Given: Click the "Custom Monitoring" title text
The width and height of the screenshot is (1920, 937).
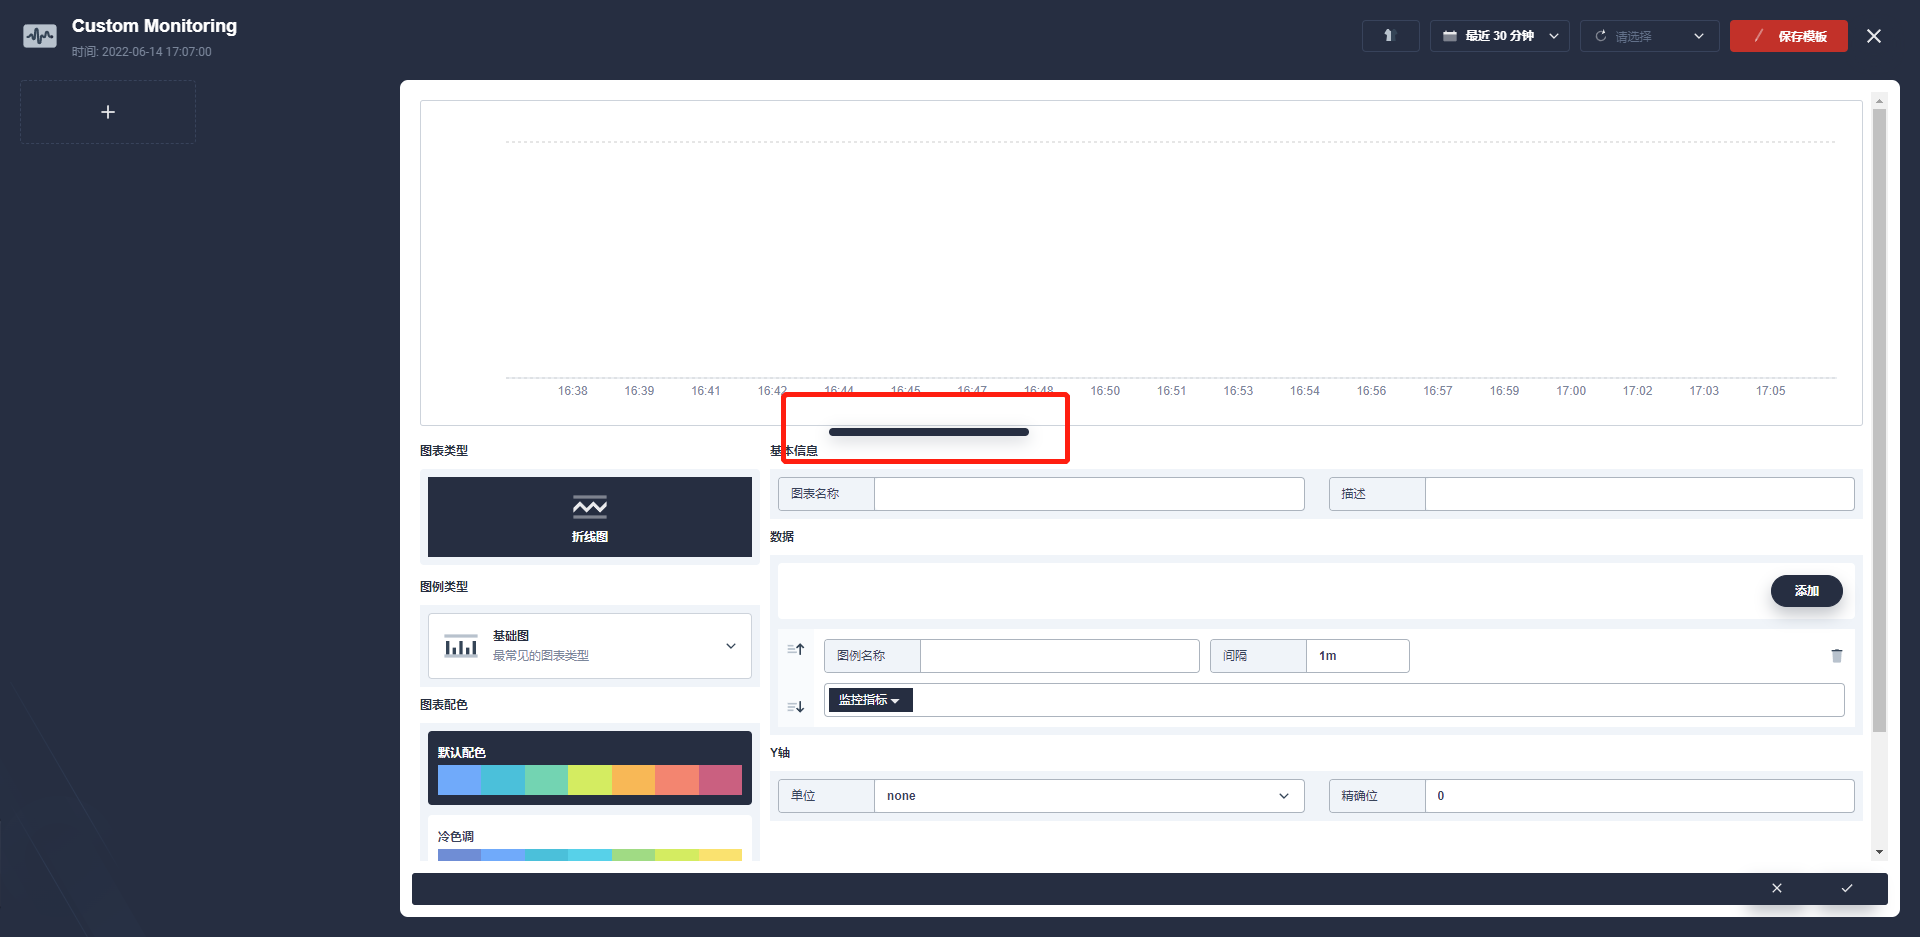Looking at the screenshot, I should (x=154, y=26).
